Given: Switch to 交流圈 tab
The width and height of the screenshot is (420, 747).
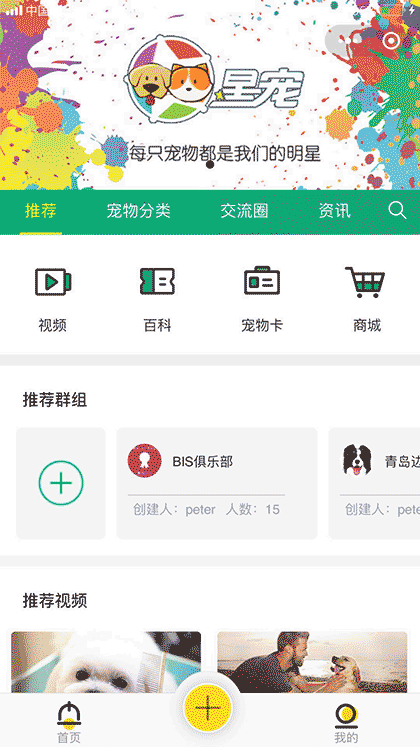Looking at the screenshot, I should click(x=244, y=211).
